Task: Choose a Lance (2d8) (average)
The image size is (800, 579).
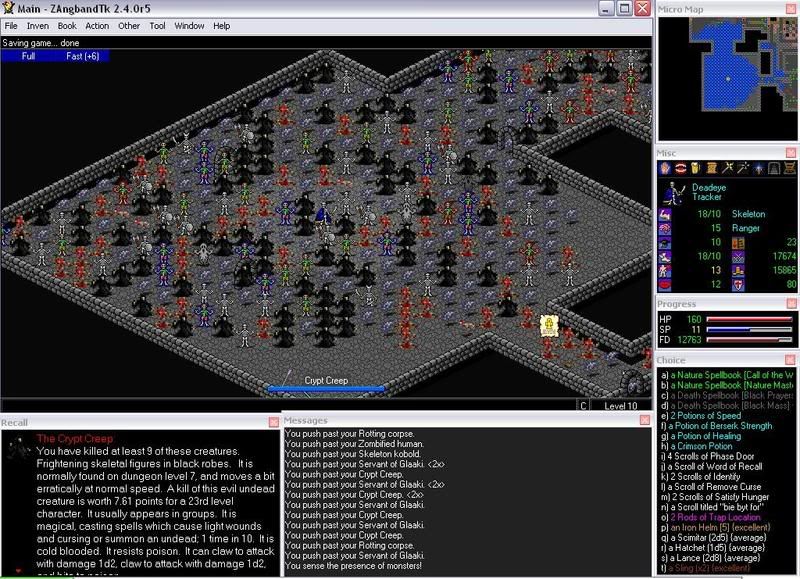Action: (x=711, y=558)
